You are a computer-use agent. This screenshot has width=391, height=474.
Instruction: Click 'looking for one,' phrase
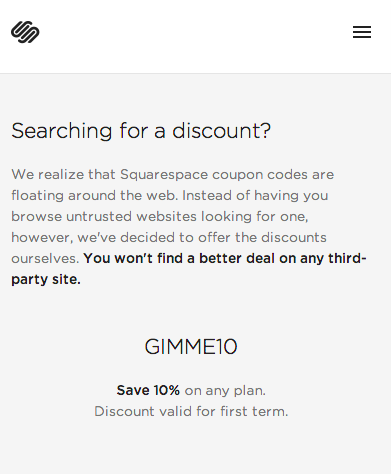[255, 217]
